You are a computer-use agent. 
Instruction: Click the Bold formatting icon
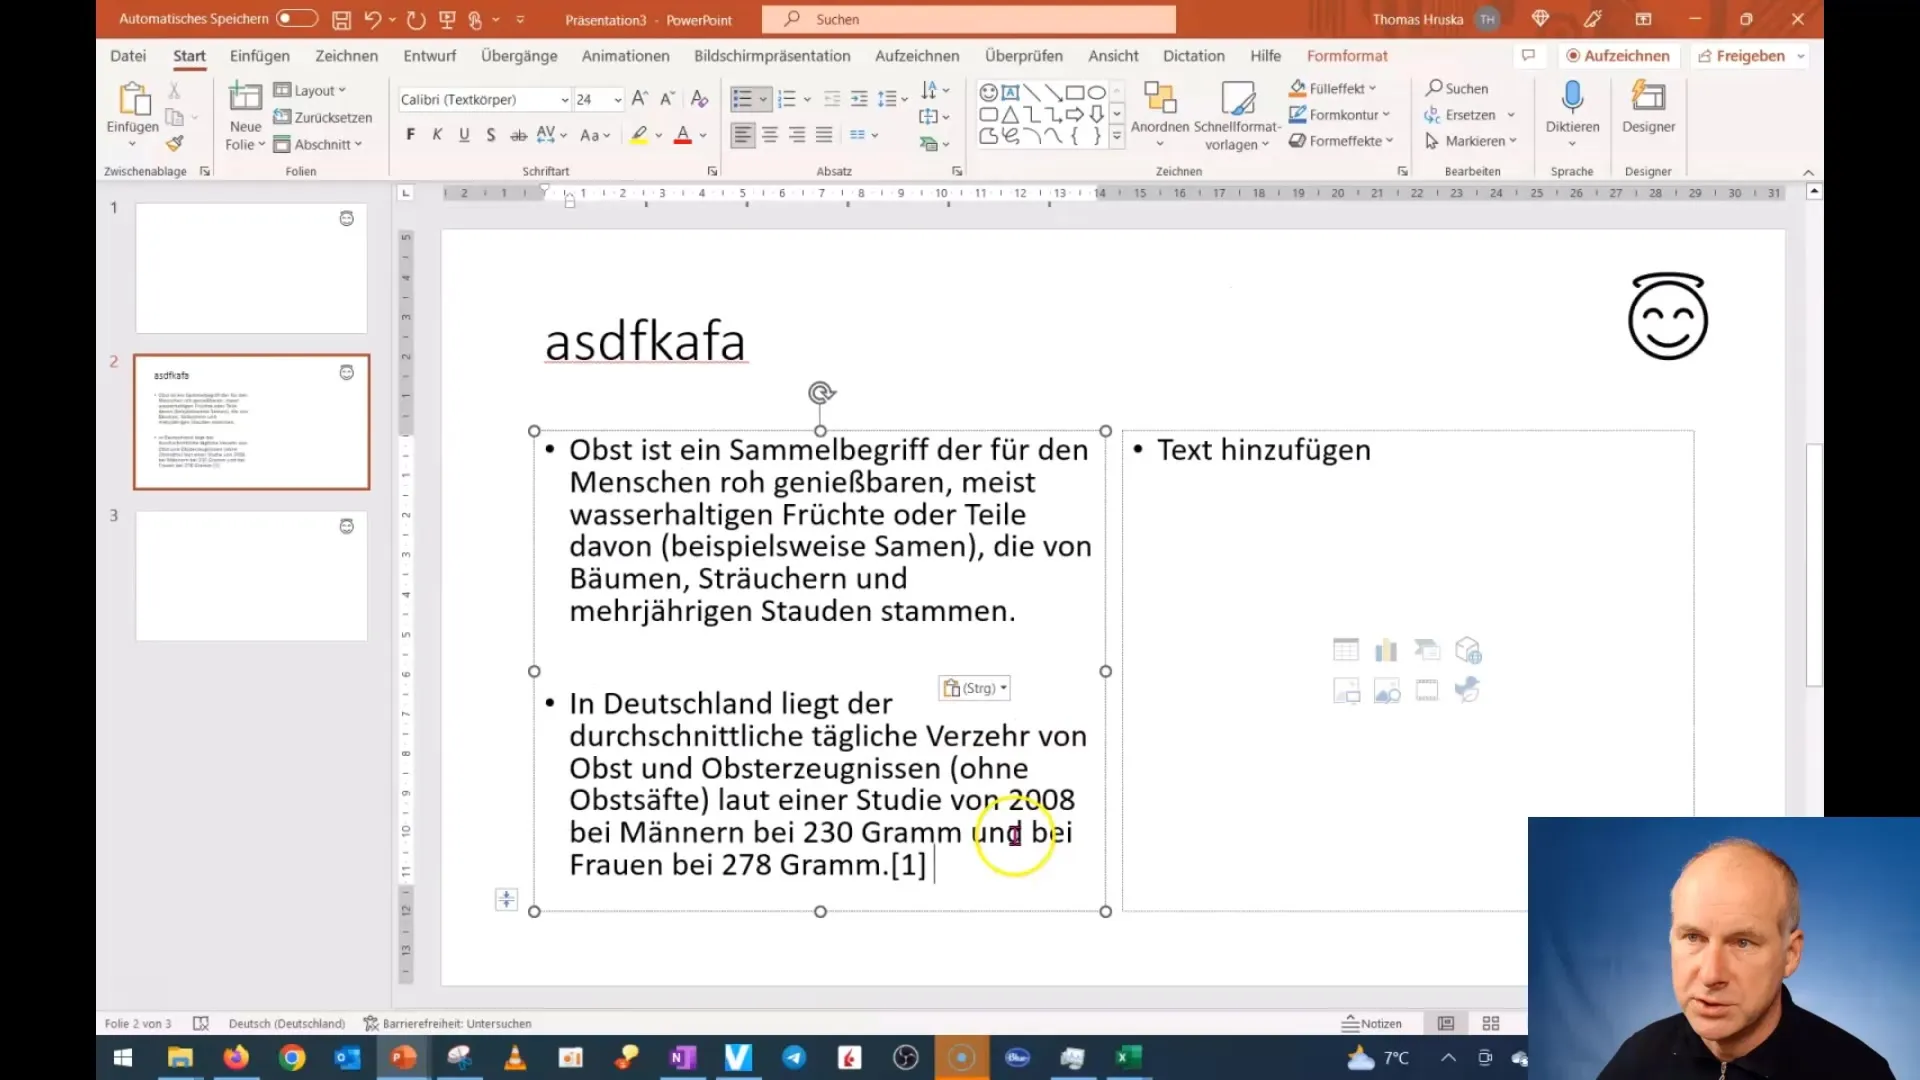410,135
